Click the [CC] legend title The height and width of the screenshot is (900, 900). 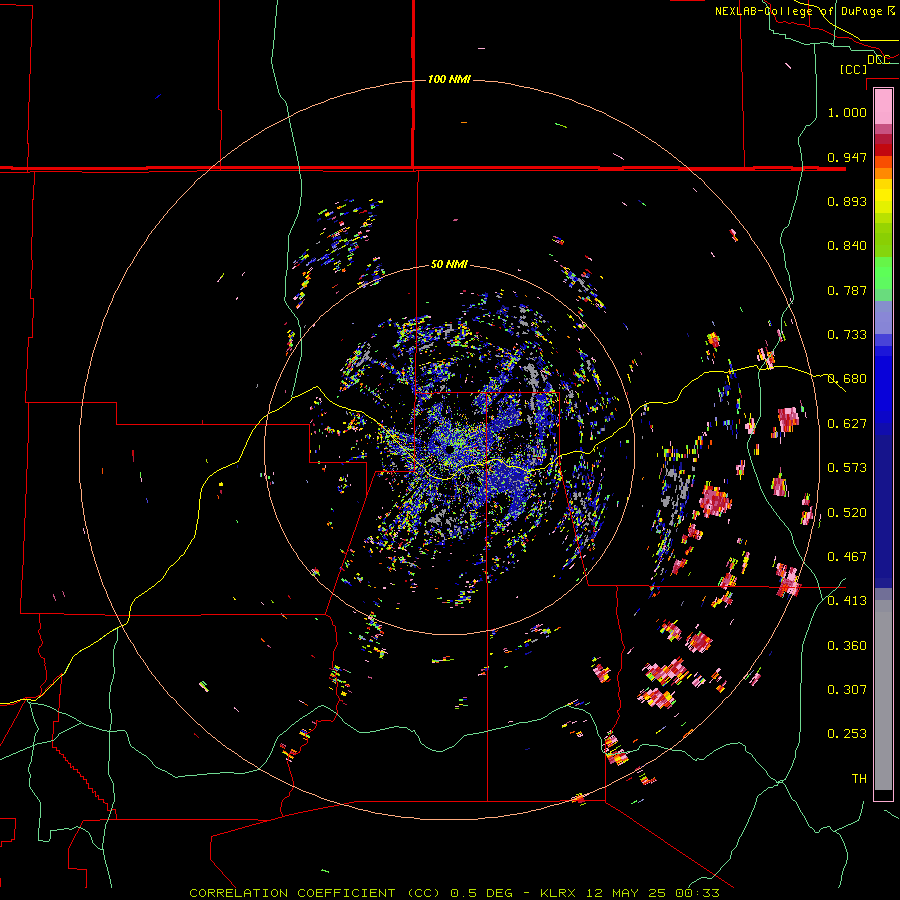853,69
